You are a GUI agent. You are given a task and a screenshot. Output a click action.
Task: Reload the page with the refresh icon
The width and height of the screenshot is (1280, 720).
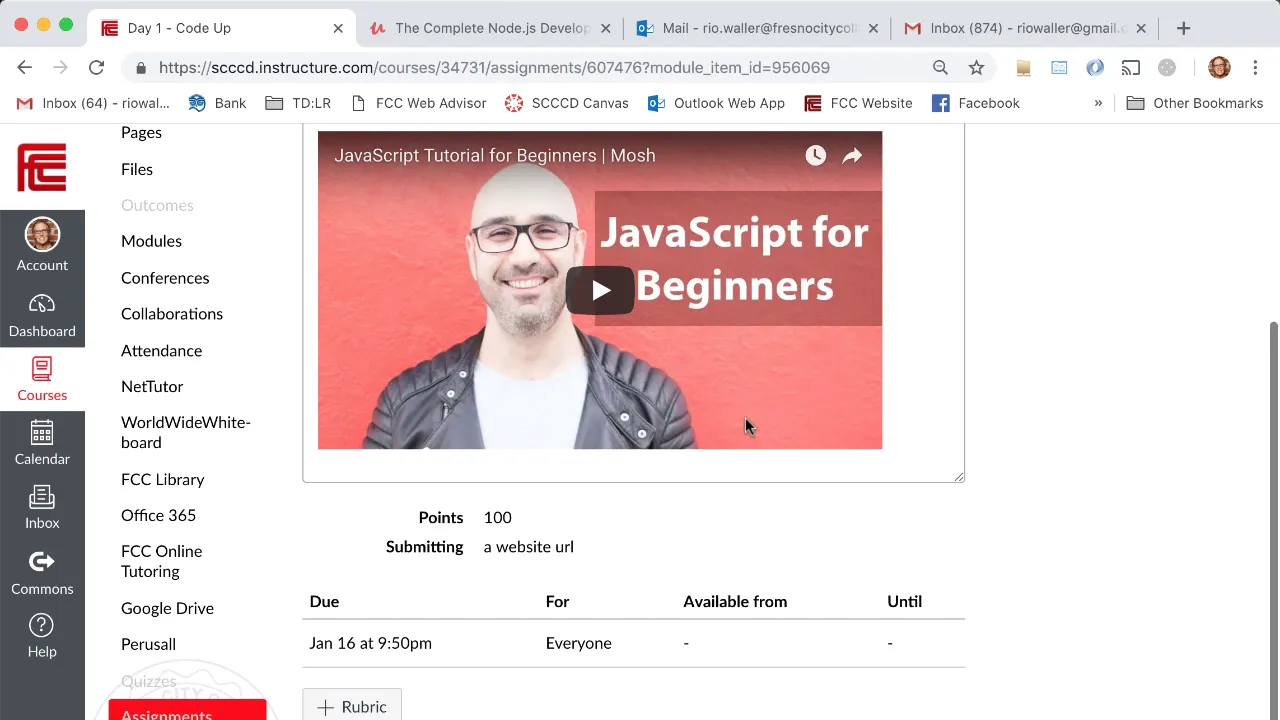click(96, 67)
